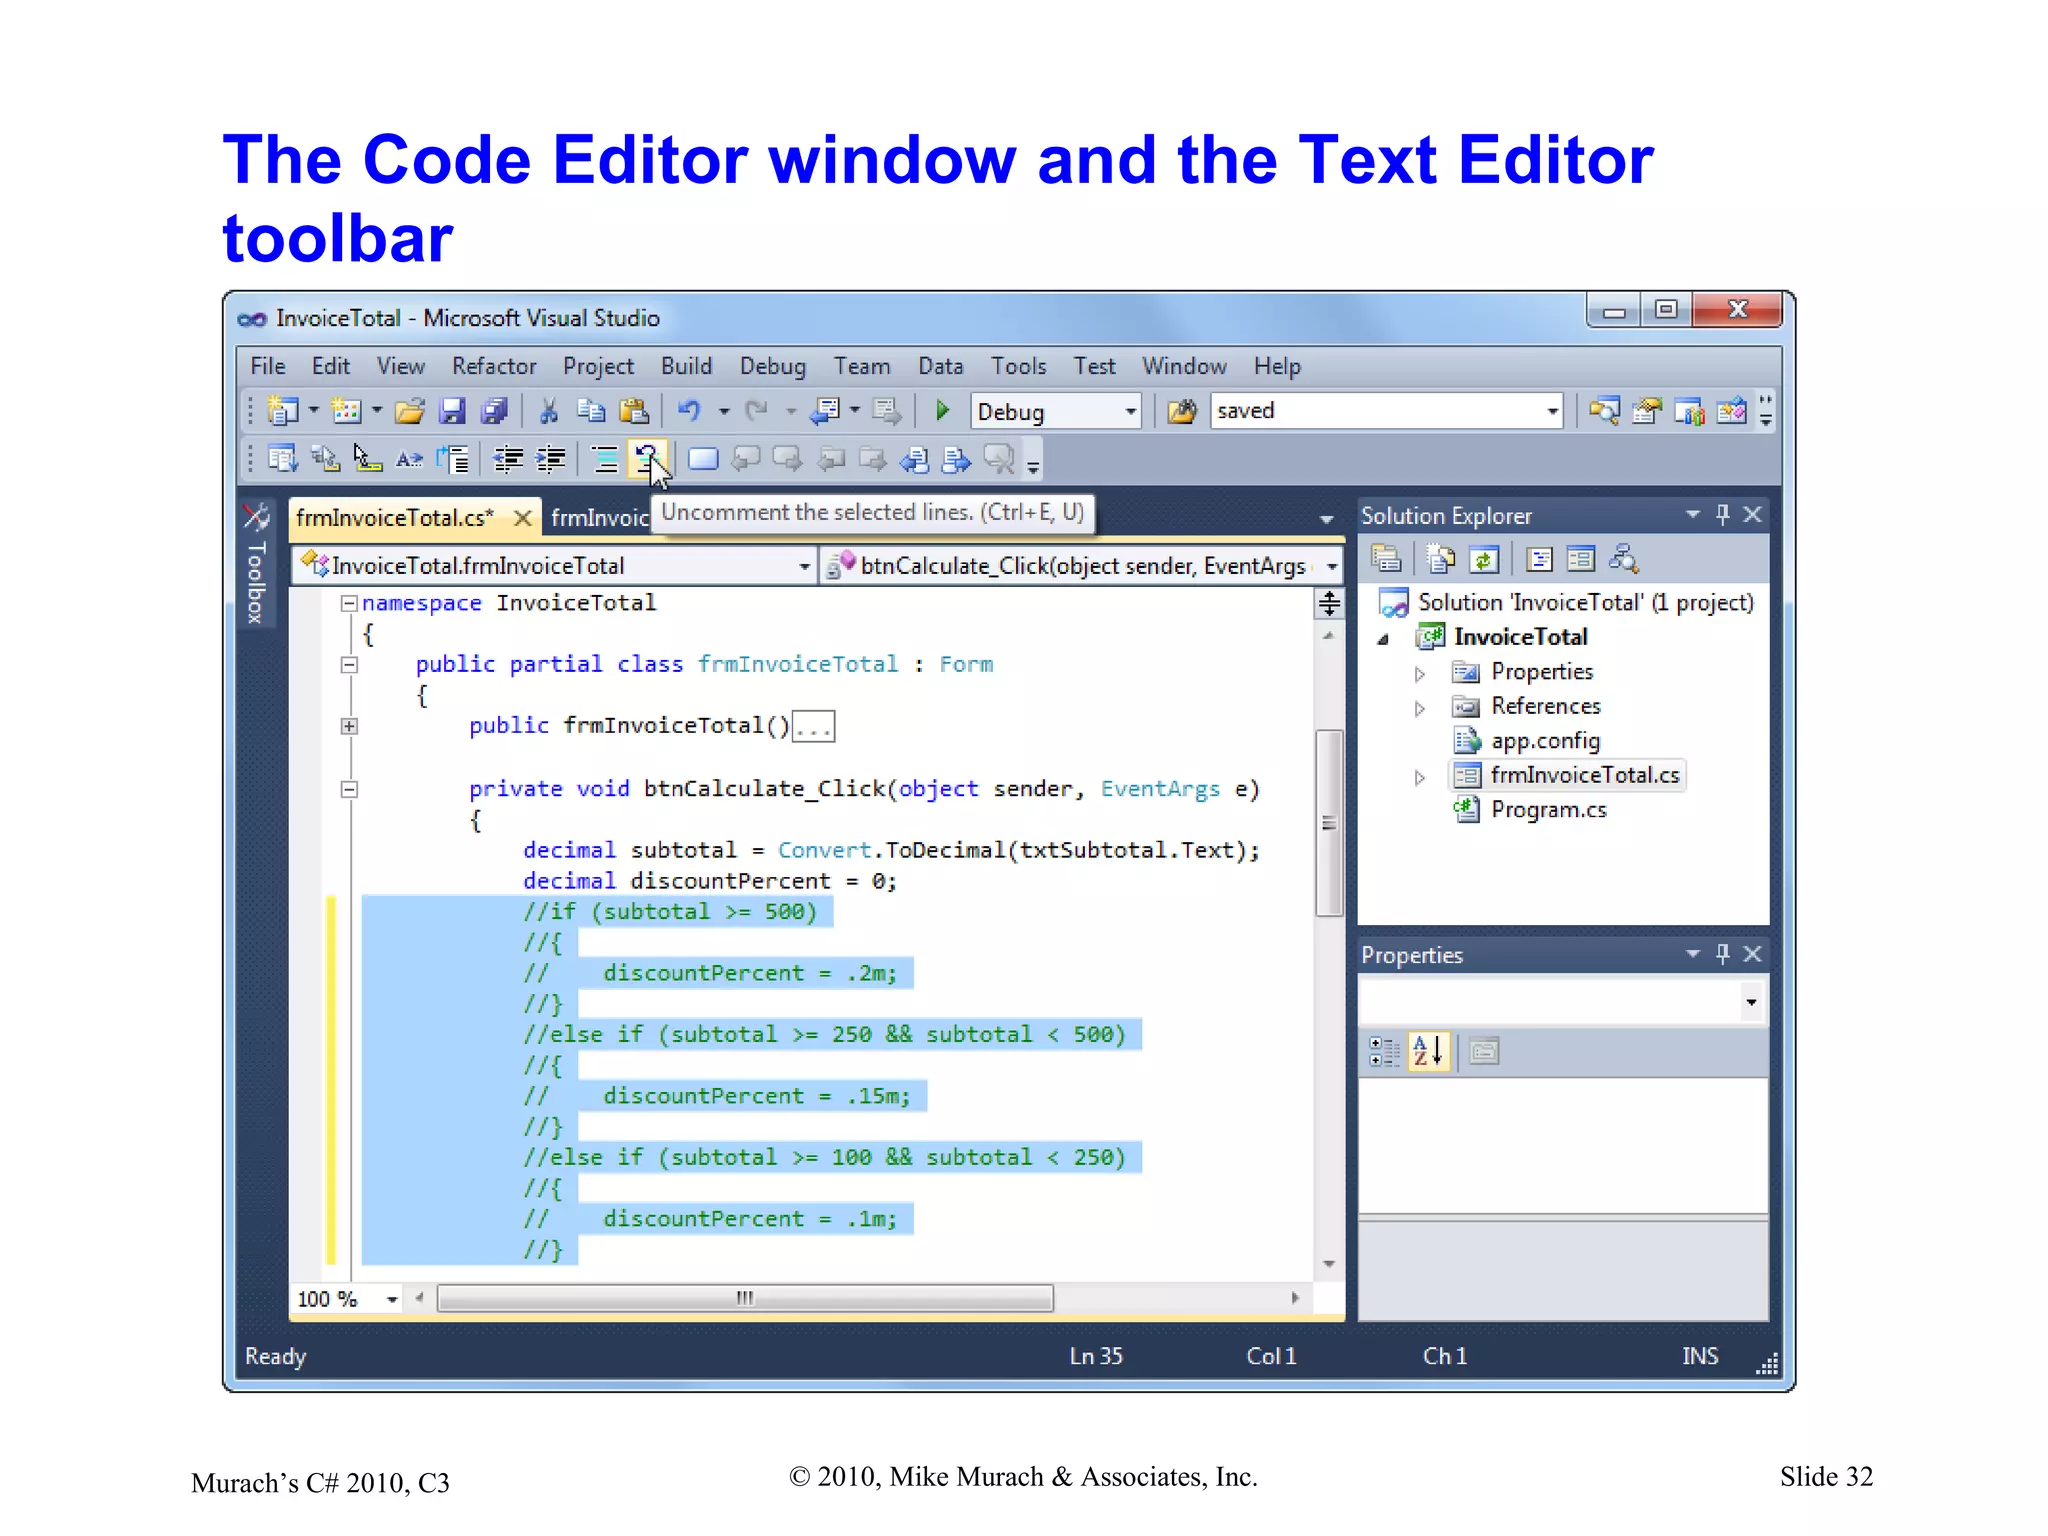The width and height of the screenshot is (2048, 1536).
Task: Click the Cut scissors icon
Action: tap(548, 411)
